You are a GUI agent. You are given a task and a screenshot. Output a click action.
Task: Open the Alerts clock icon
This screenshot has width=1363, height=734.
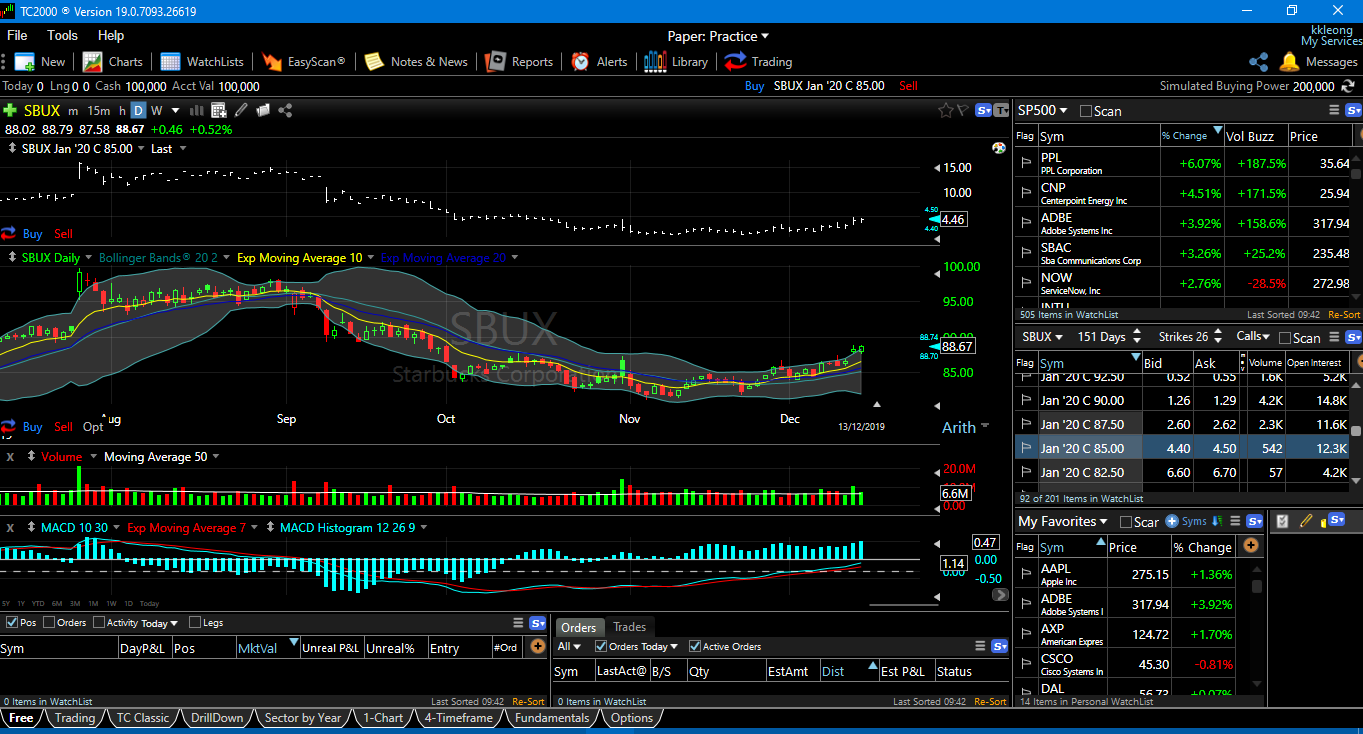coord(580,61)
